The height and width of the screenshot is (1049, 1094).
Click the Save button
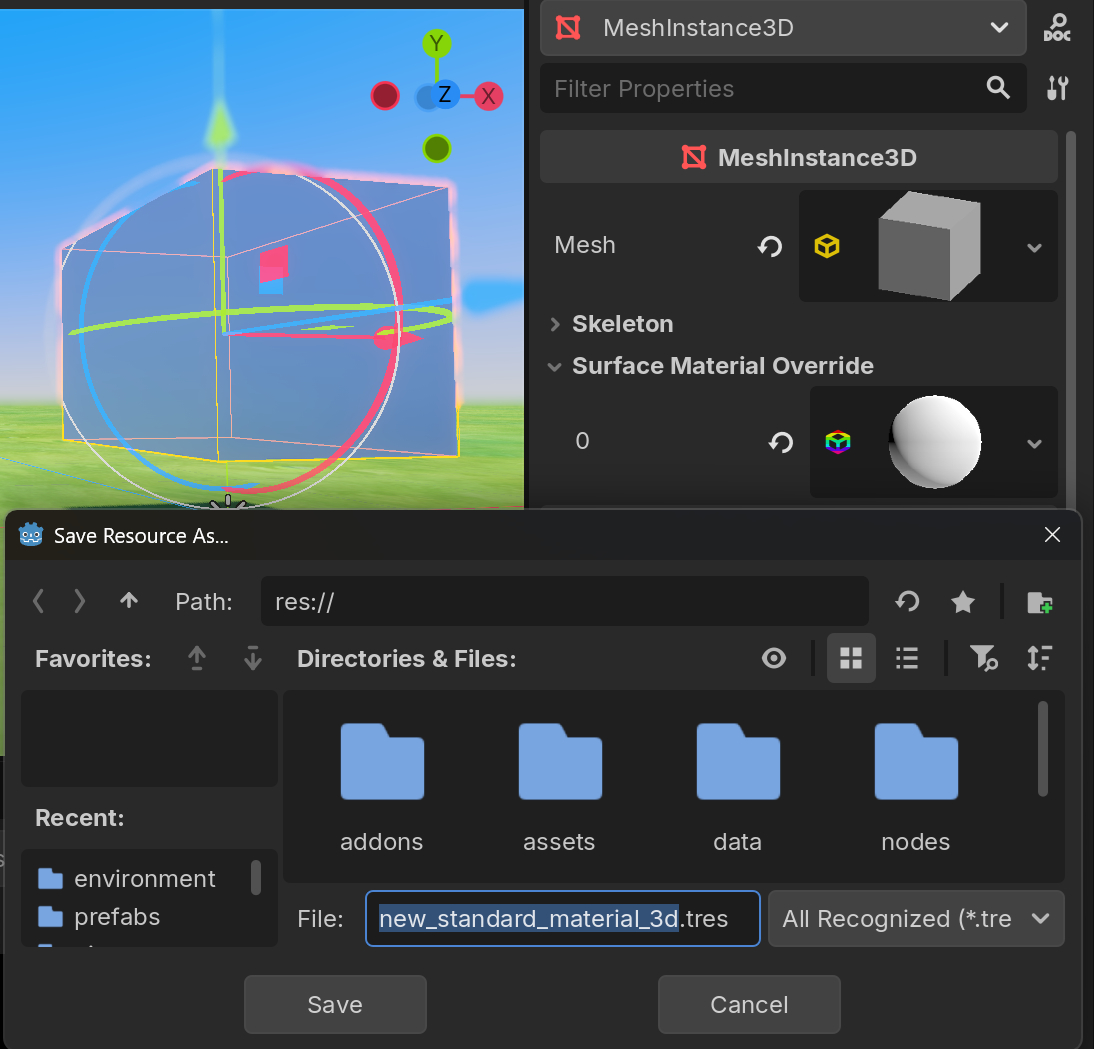pos(335,1005)
